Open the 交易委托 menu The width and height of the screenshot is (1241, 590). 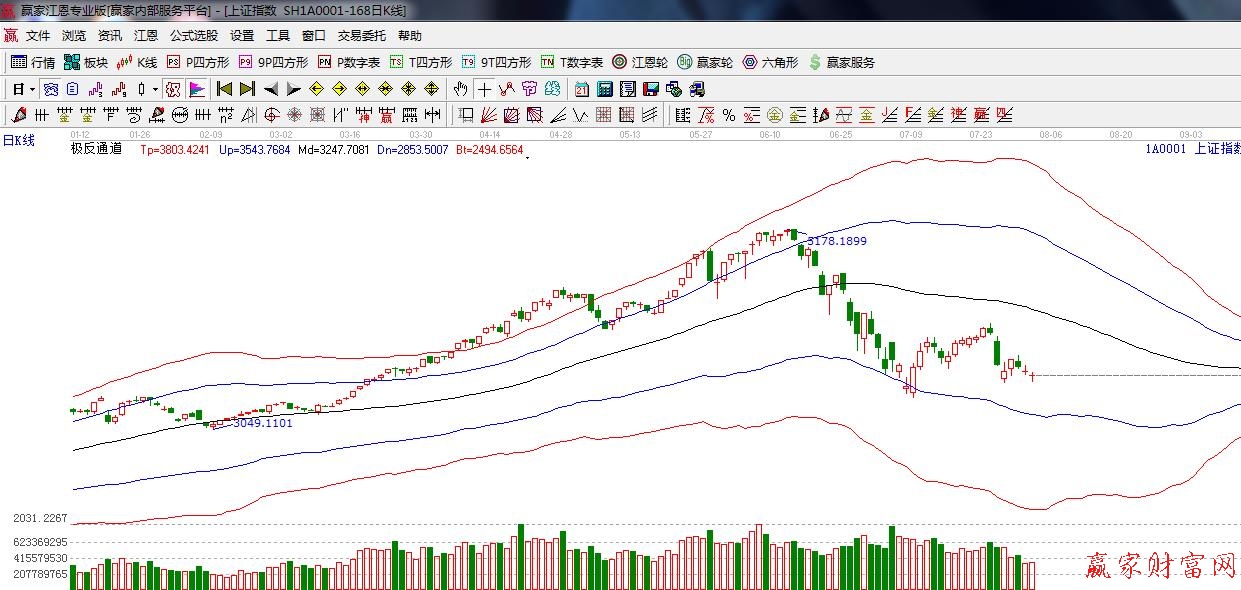(361, 35)
